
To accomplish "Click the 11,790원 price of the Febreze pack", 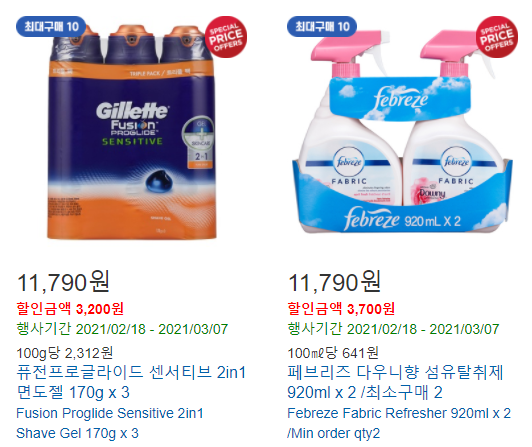I will pyautogui.click(x=334, y=282).
